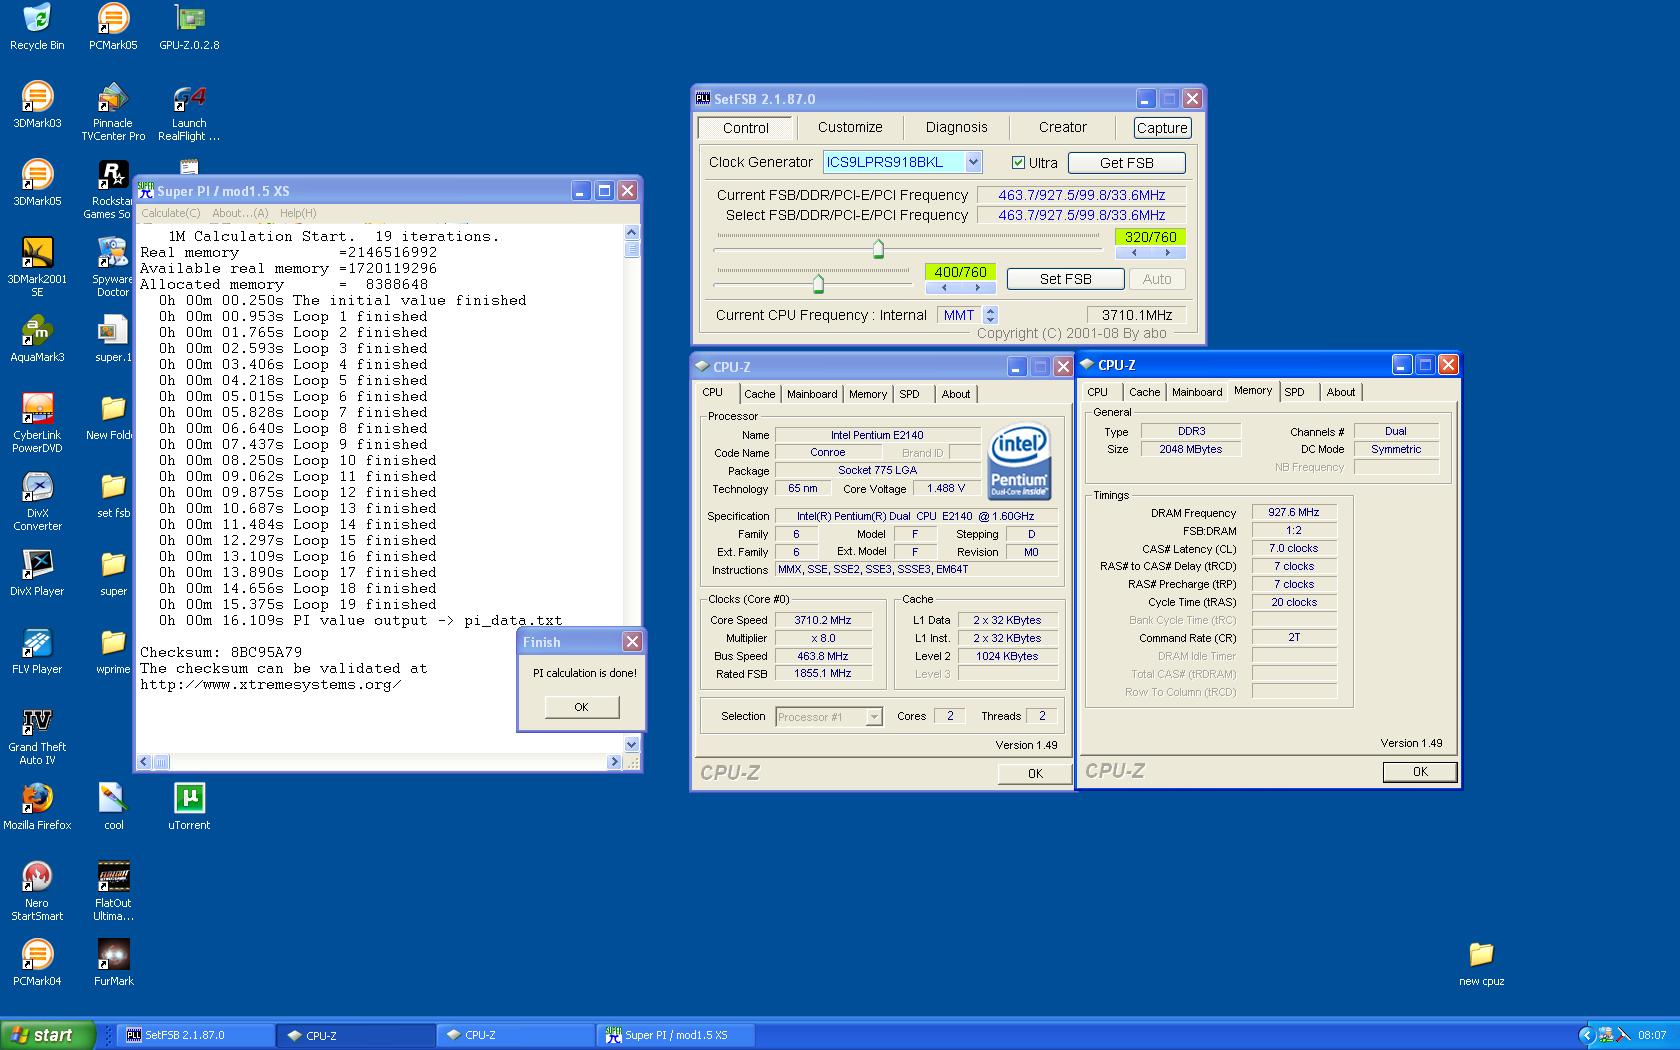This screenshot has width=1680, height=1050.
Task: Open the Recycle Bin desktop icon
Action: point(37,27)
